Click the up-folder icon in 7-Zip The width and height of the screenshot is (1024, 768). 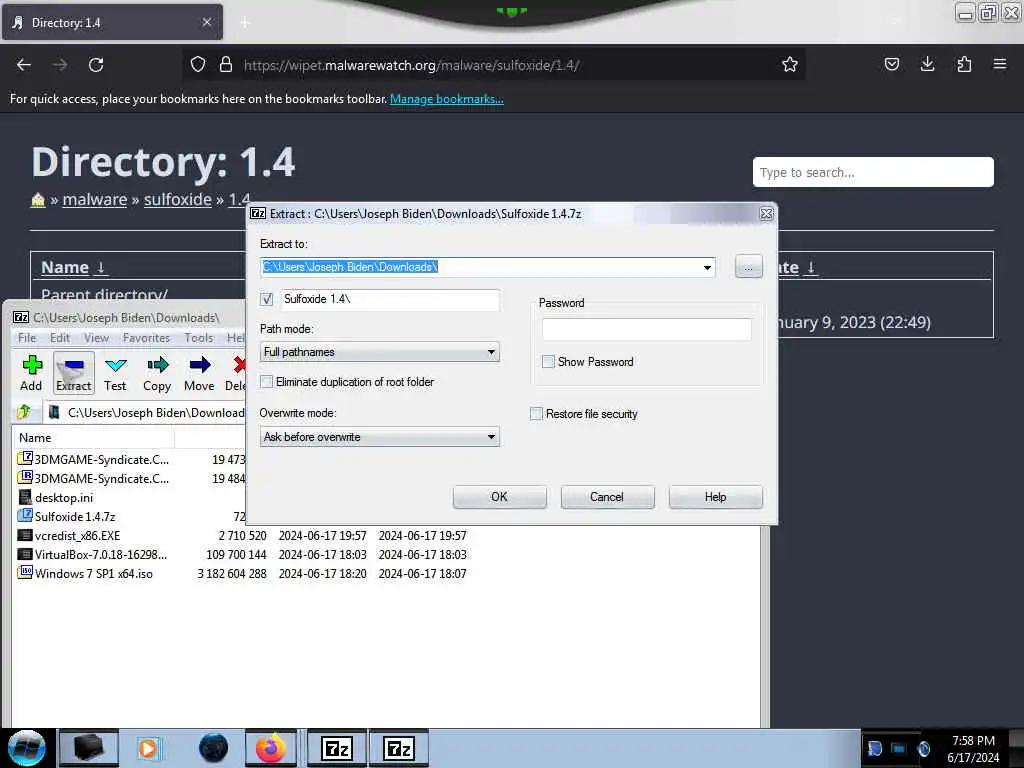tap(24, 412)
